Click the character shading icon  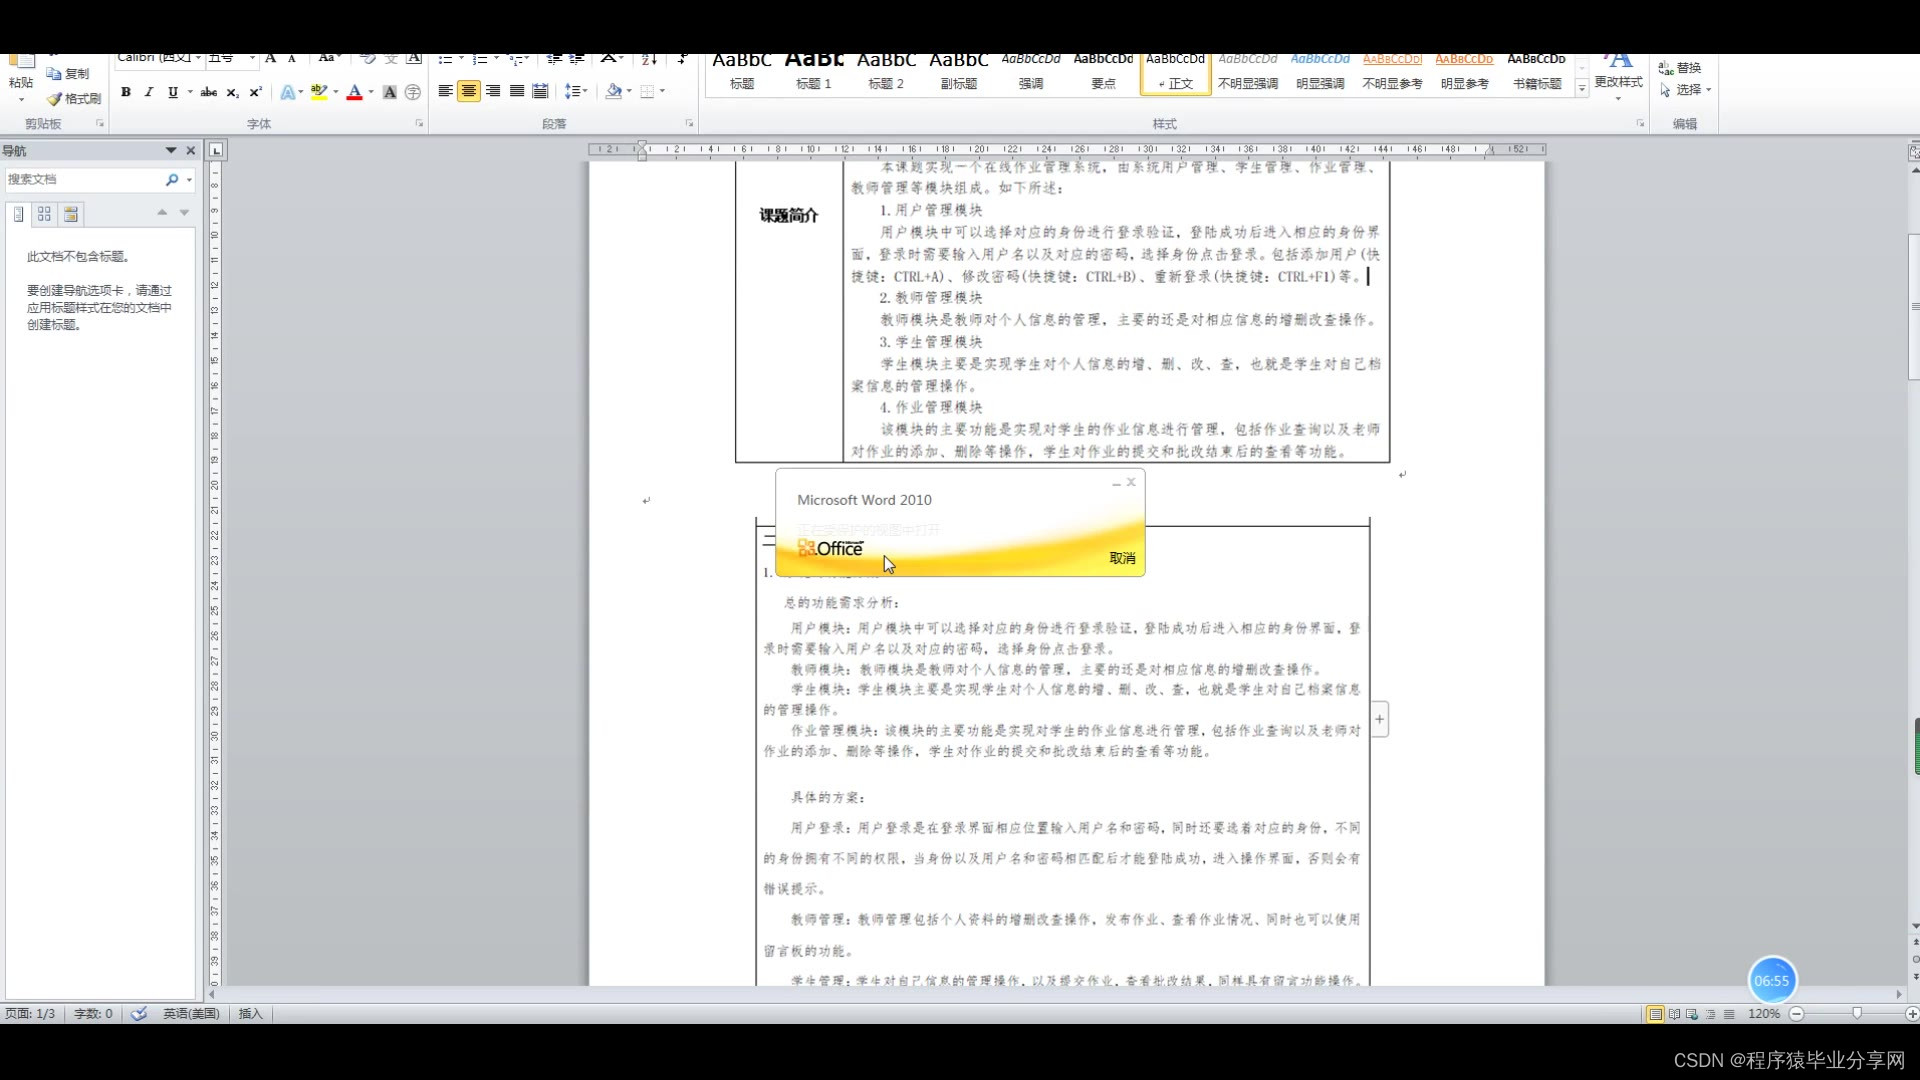click(389, 92)
